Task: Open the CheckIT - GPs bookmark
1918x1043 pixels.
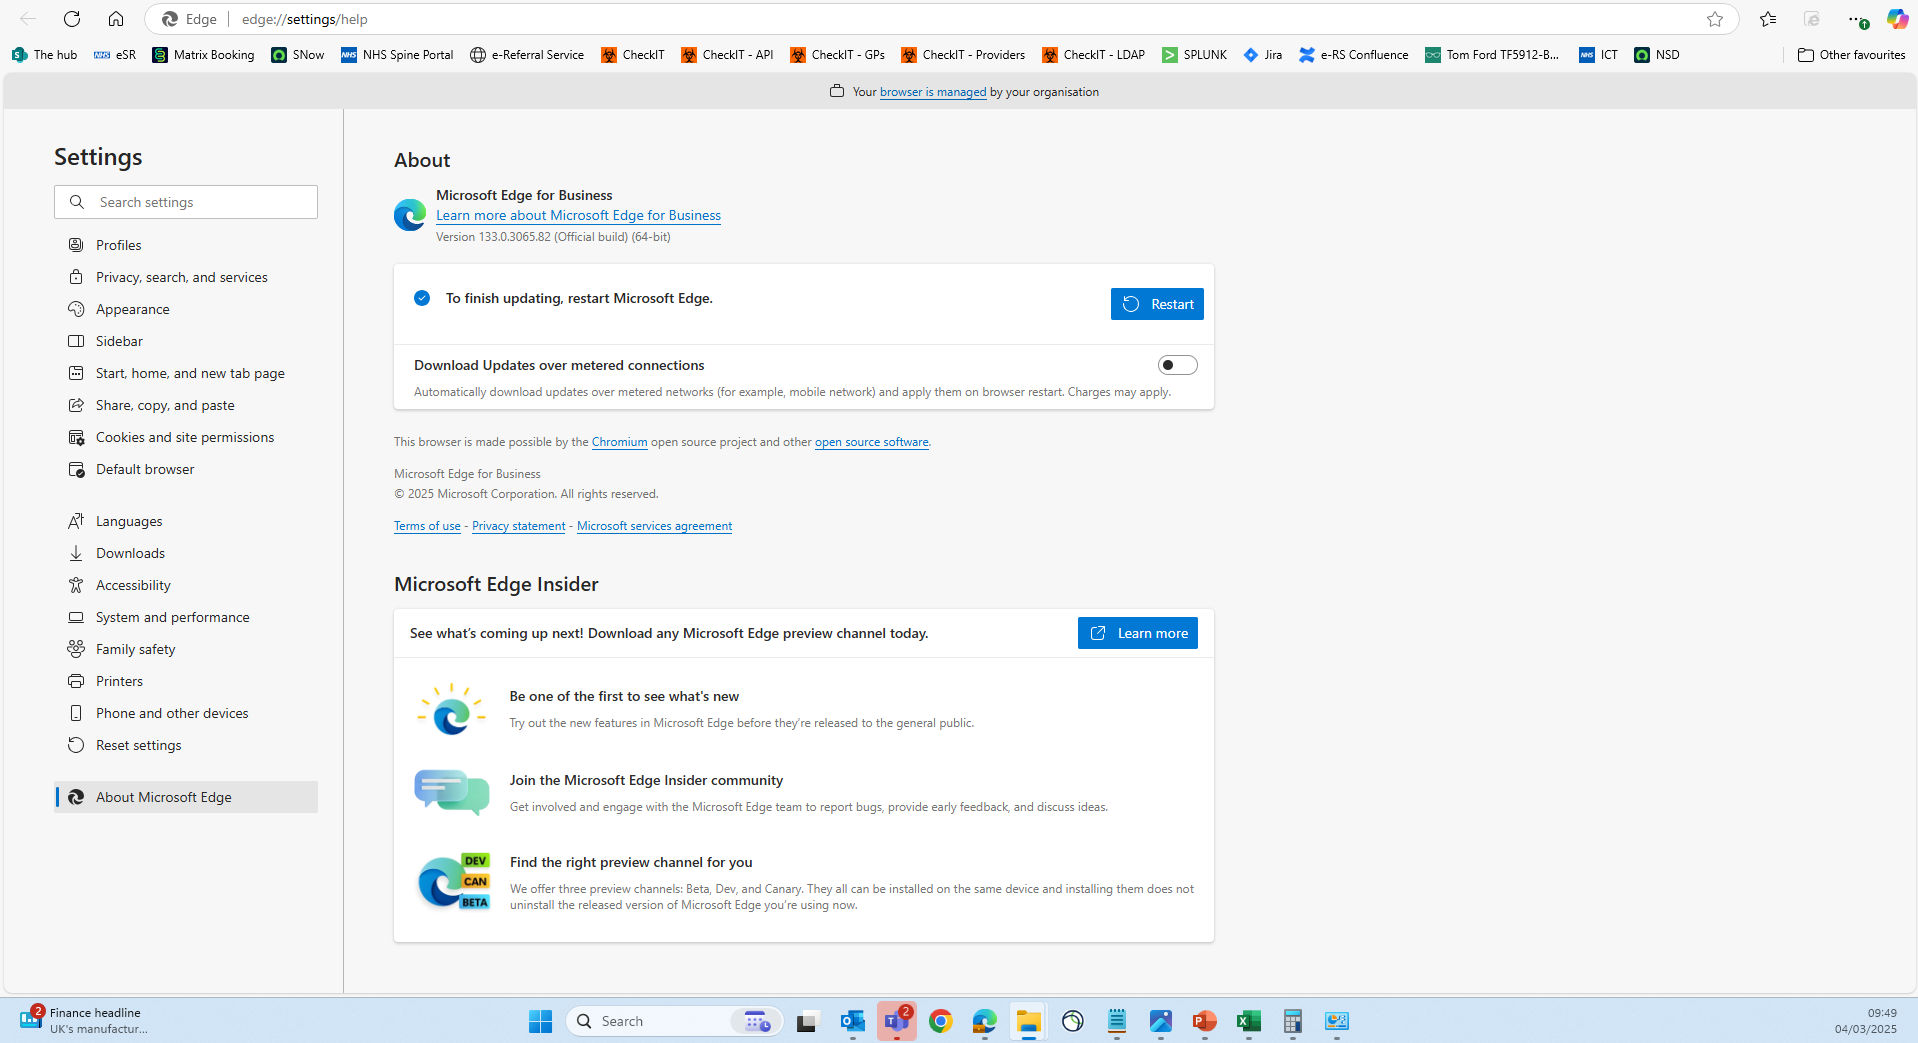Action: click(x=838, y=55)
